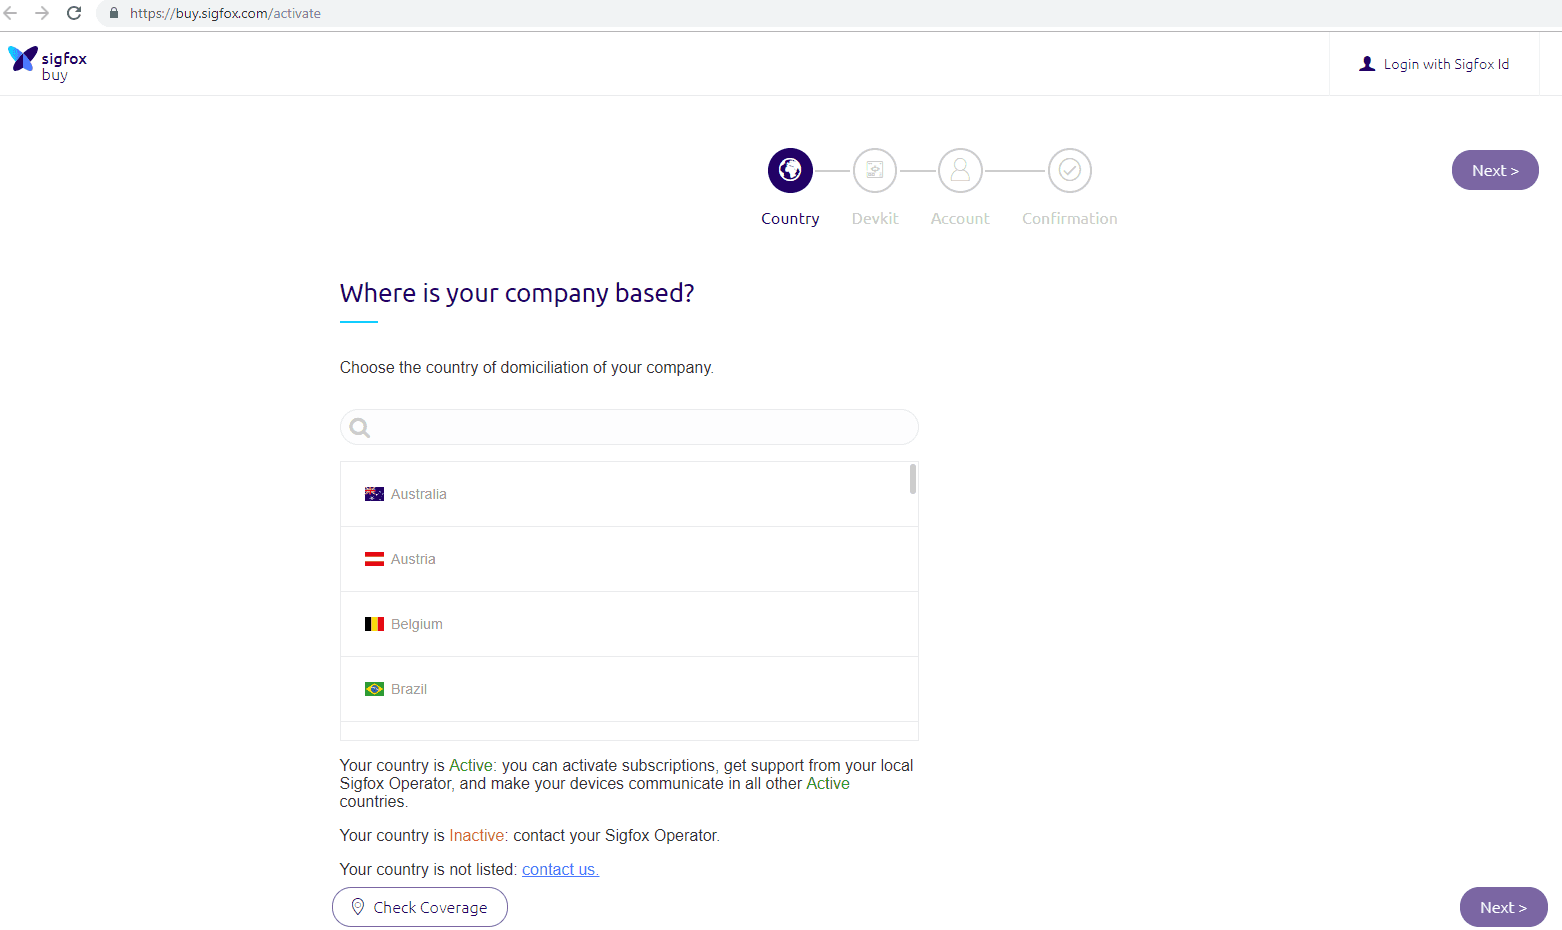Click the Australia flag icon
The image size is (1562, 930).
pos(374,494)
